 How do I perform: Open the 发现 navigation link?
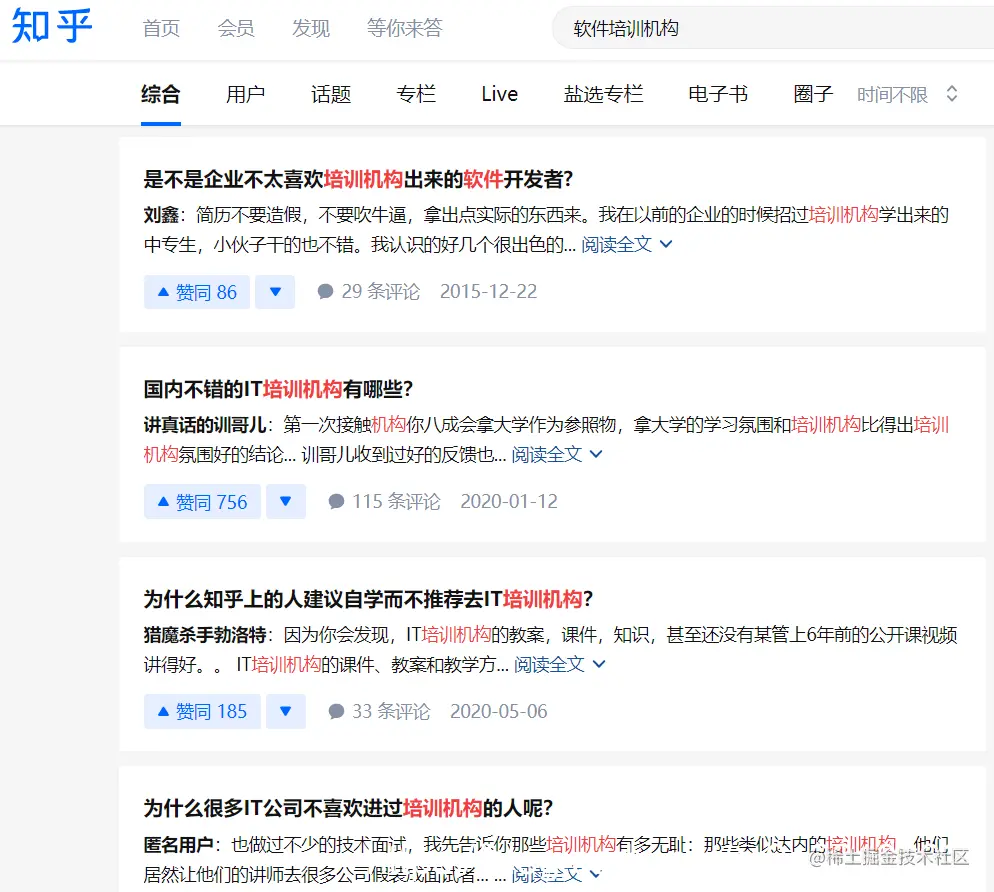[311, 29]
